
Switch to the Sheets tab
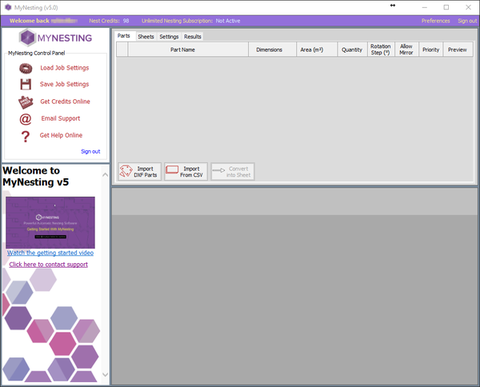[146, 37]
